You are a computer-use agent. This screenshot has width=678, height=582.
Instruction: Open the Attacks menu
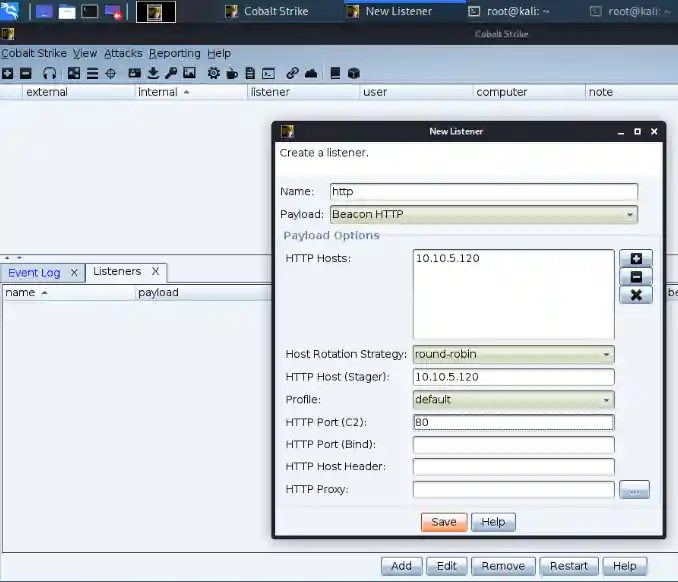tap(123, 53)
